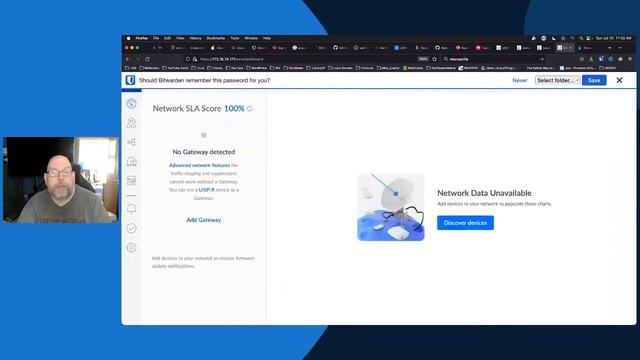Click the Discover devices button
This screenshot has height=360, width=640.
click(x=465, y=223)
